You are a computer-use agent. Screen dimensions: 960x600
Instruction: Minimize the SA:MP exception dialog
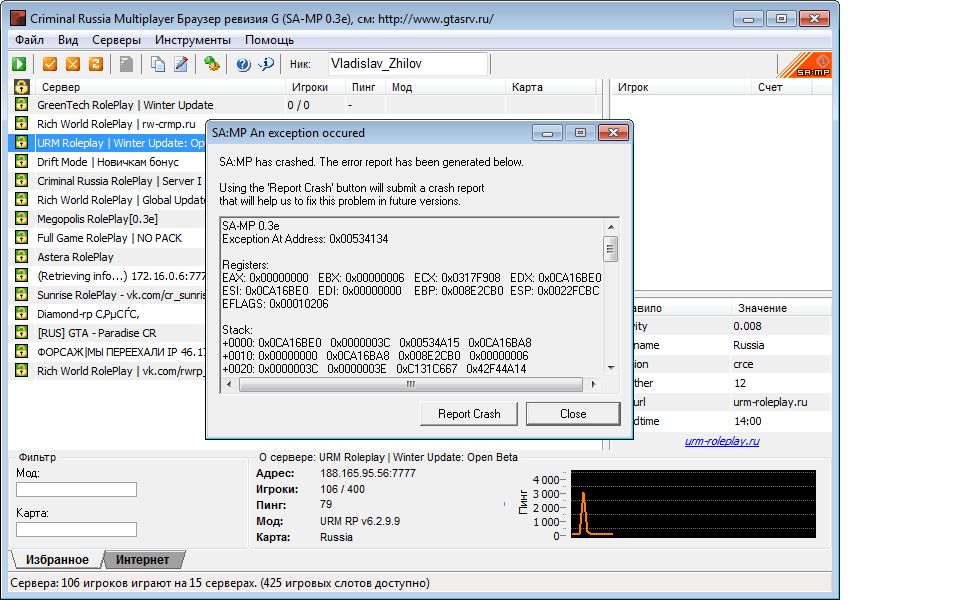point(547,132)
